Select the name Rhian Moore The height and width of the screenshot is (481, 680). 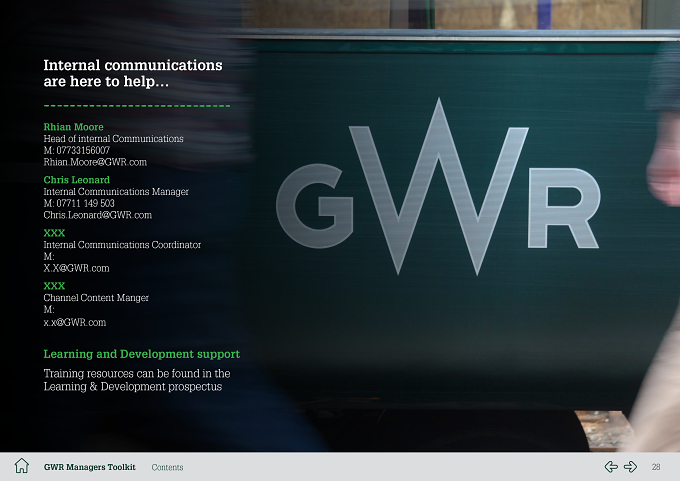[x=73, y=127]
